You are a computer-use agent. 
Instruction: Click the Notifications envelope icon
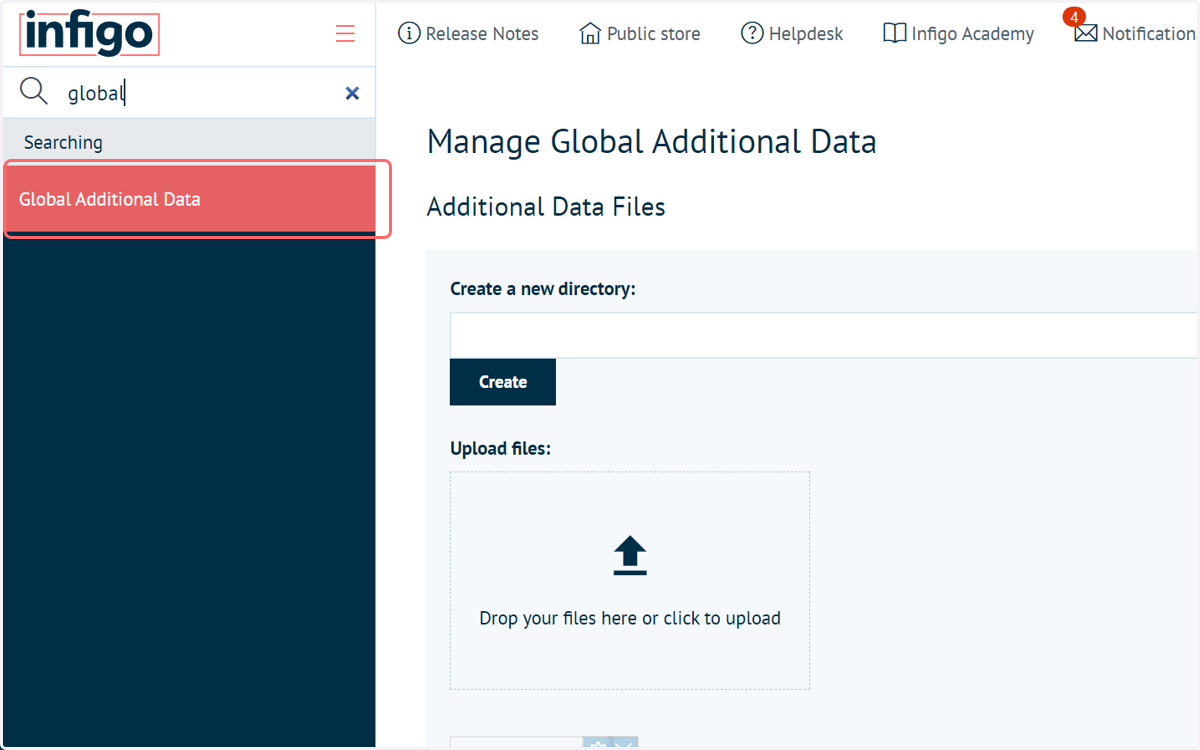point(1085,34)
